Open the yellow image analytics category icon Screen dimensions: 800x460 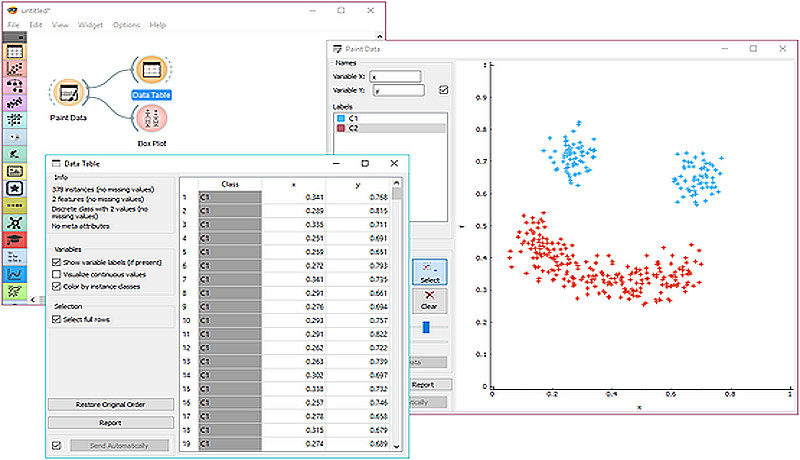pos(14,171)
